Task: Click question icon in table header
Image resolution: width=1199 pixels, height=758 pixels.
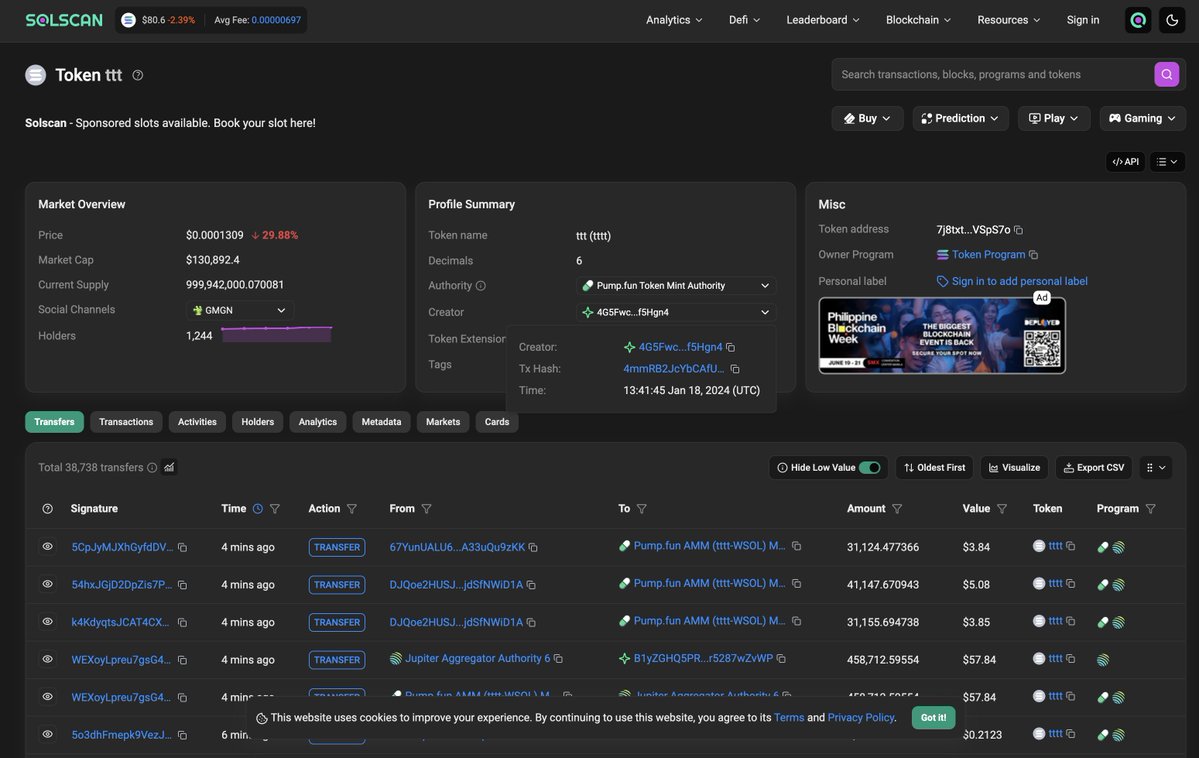Action: click(47, 509)
